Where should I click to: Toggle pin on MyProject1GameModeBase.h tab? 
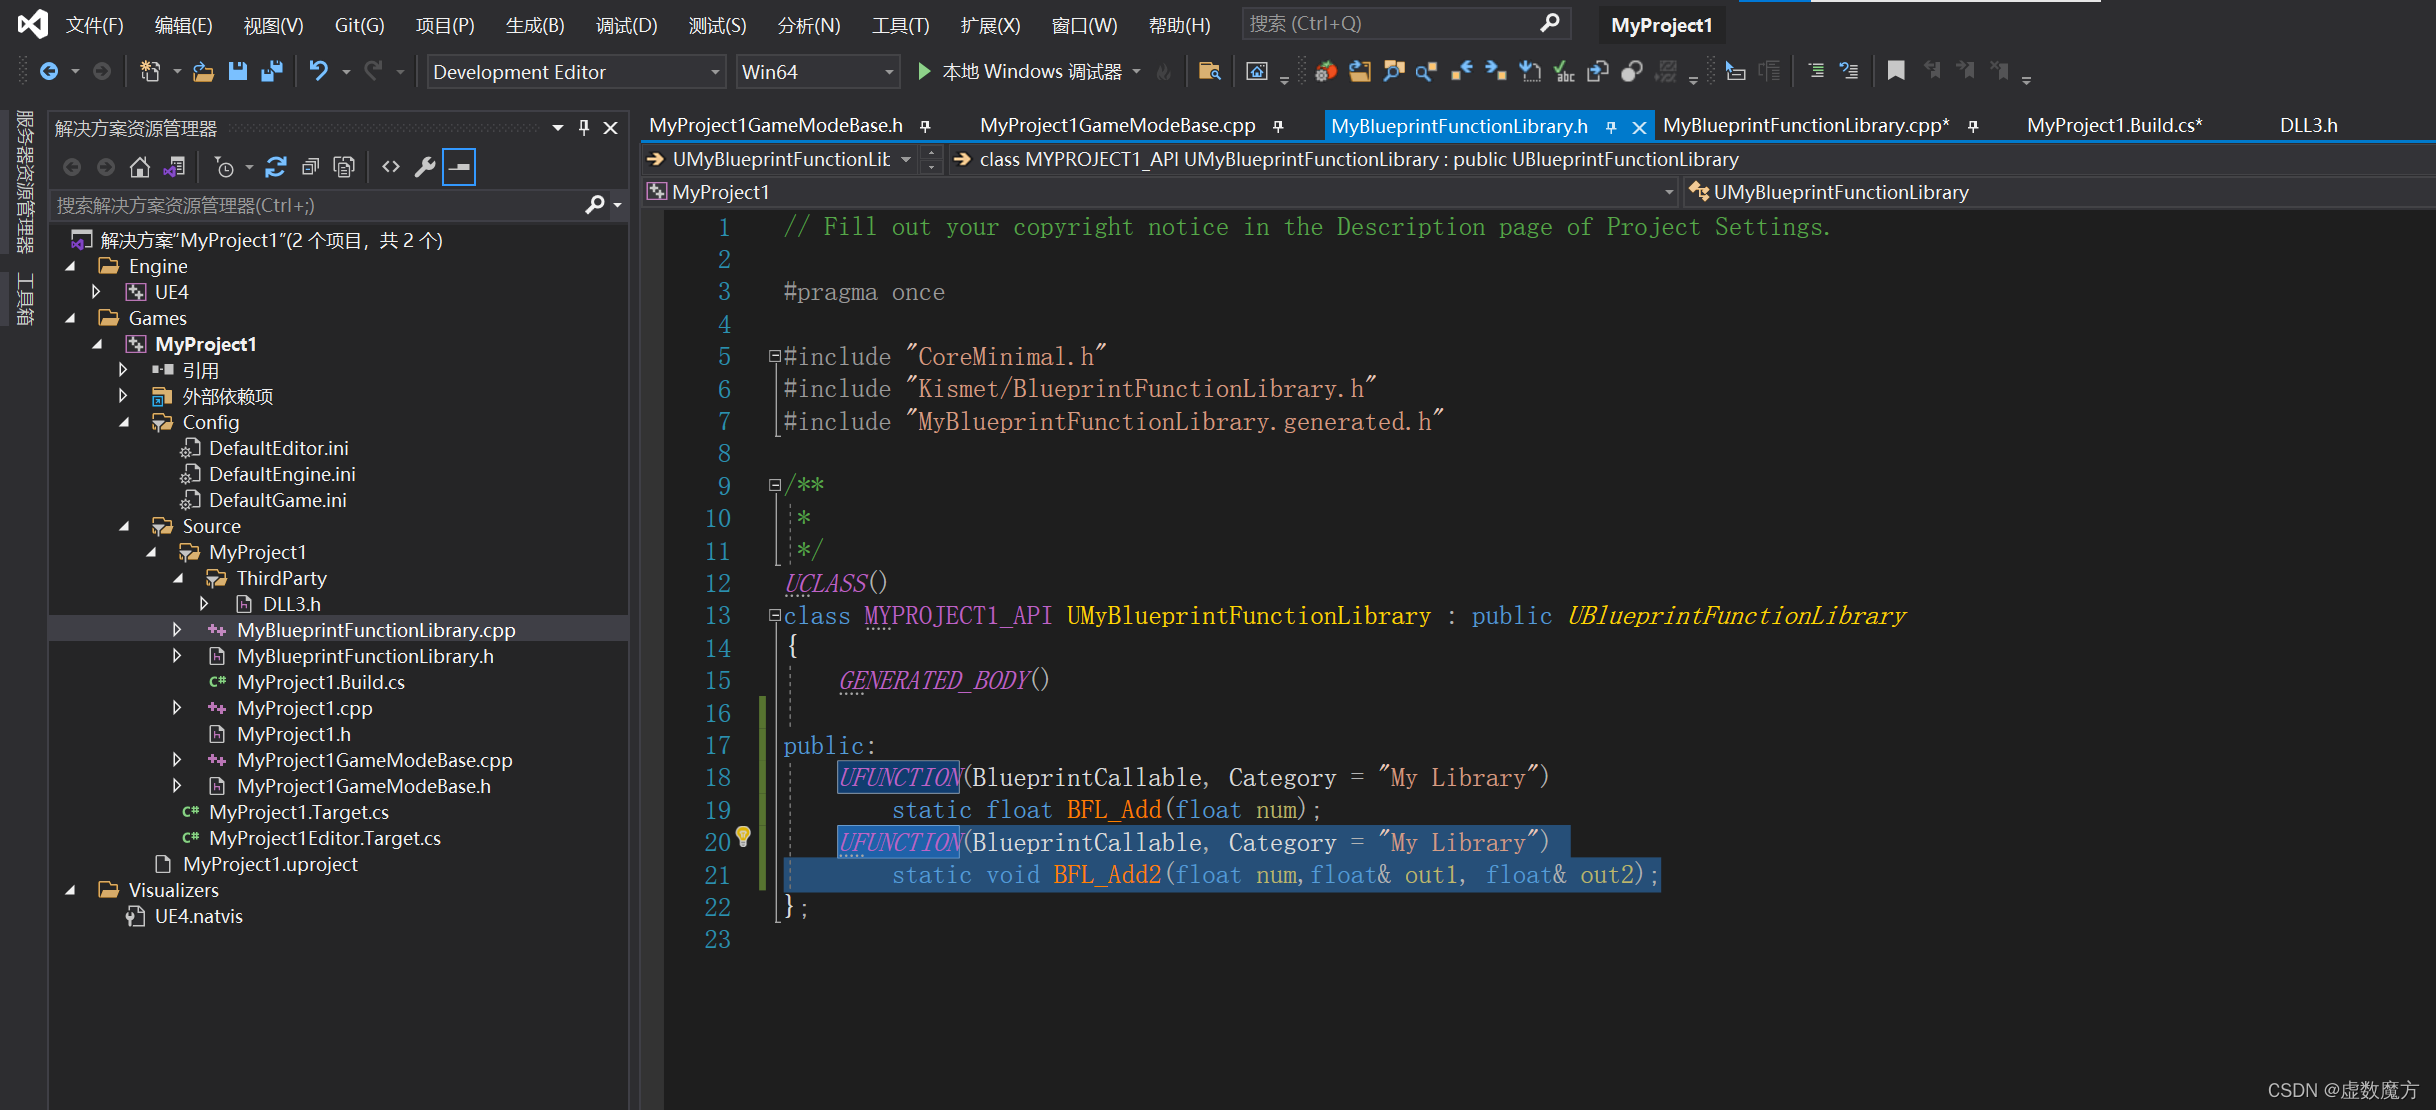click(x=926, y=126)
